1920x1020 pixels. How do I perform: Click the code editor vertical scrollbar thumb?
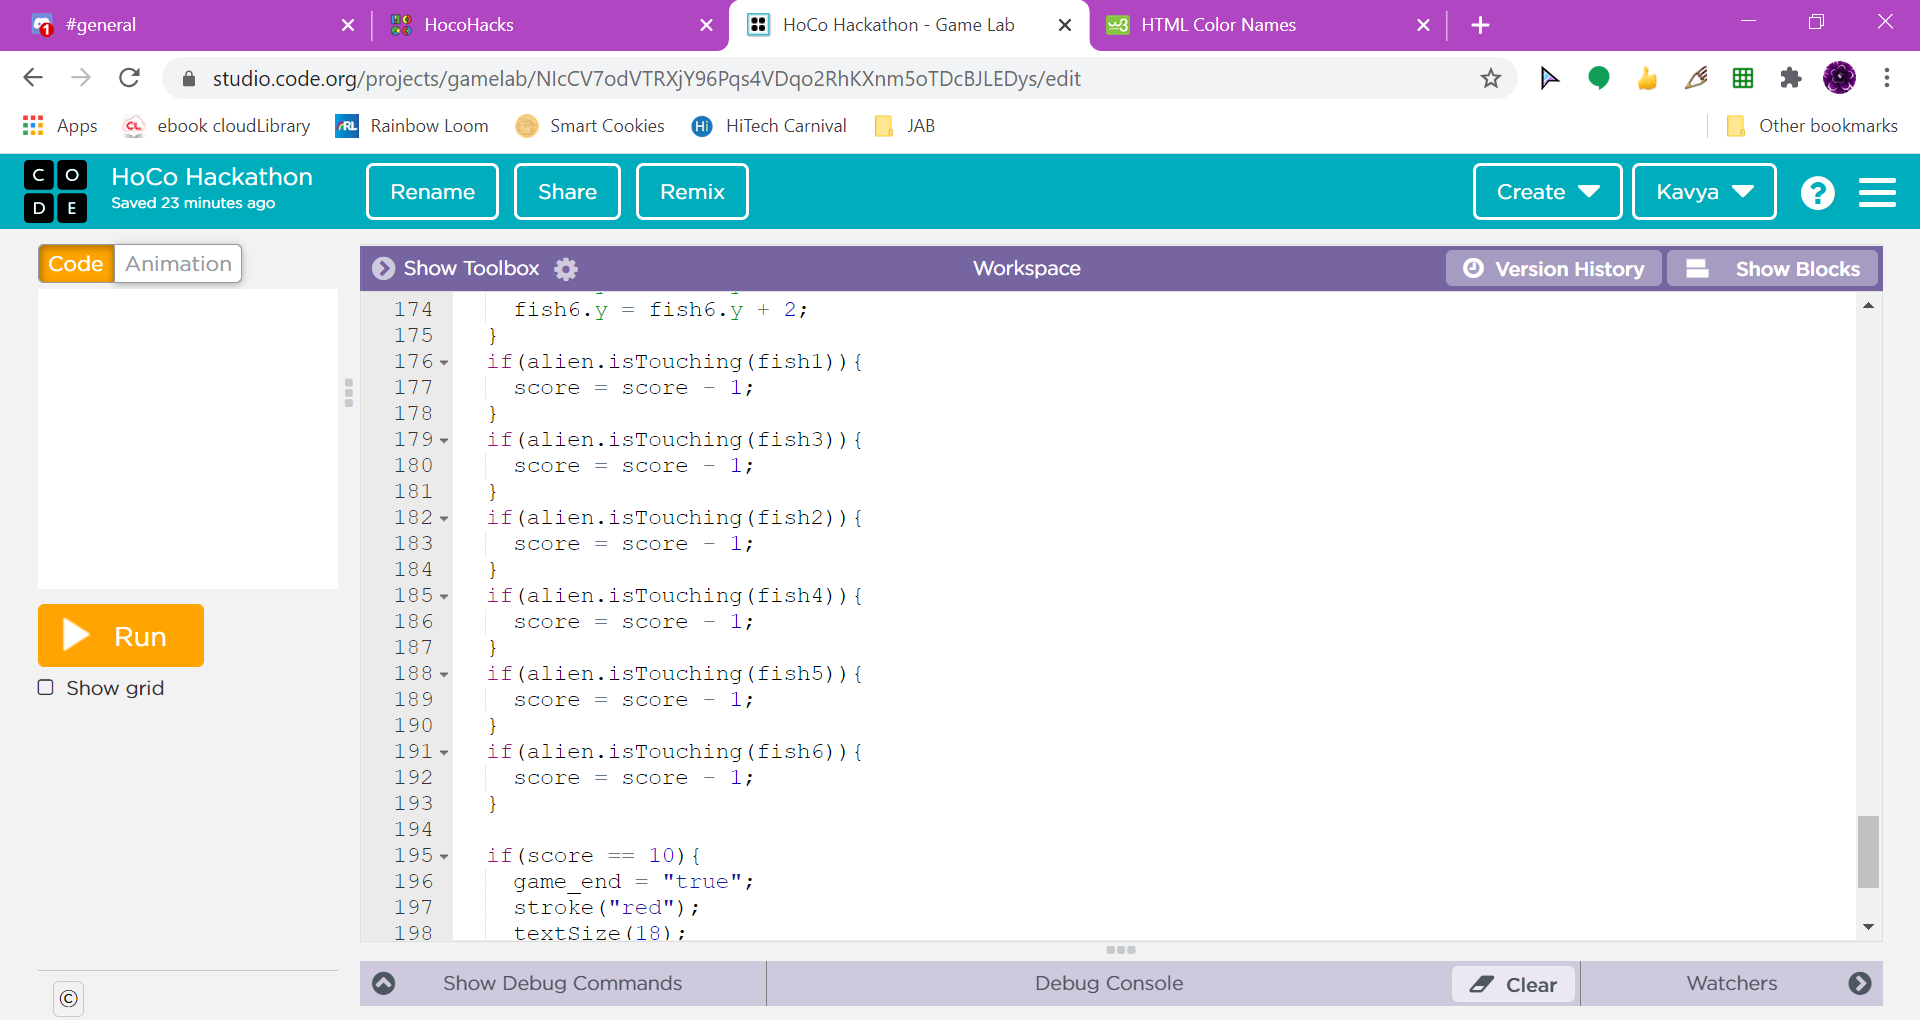pos(1868,852)
